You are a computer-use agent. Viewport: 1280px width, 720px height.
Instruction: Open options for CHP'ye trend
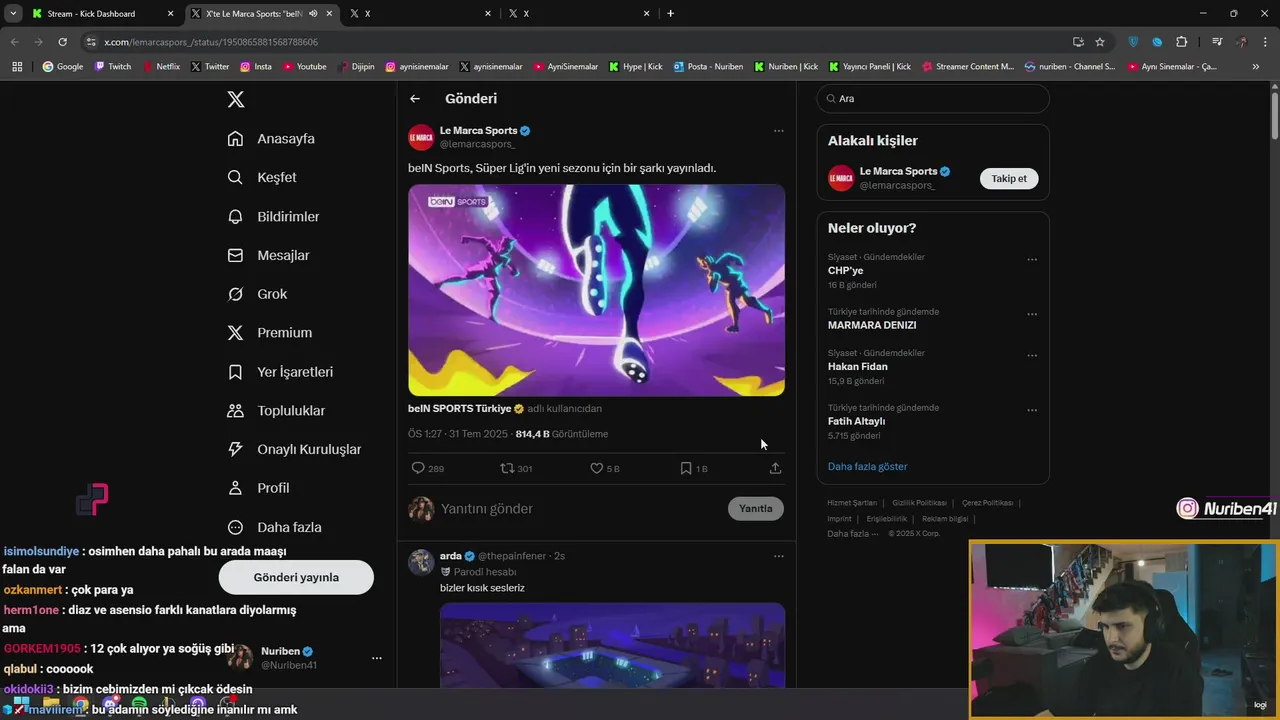tap(1032, 260)
